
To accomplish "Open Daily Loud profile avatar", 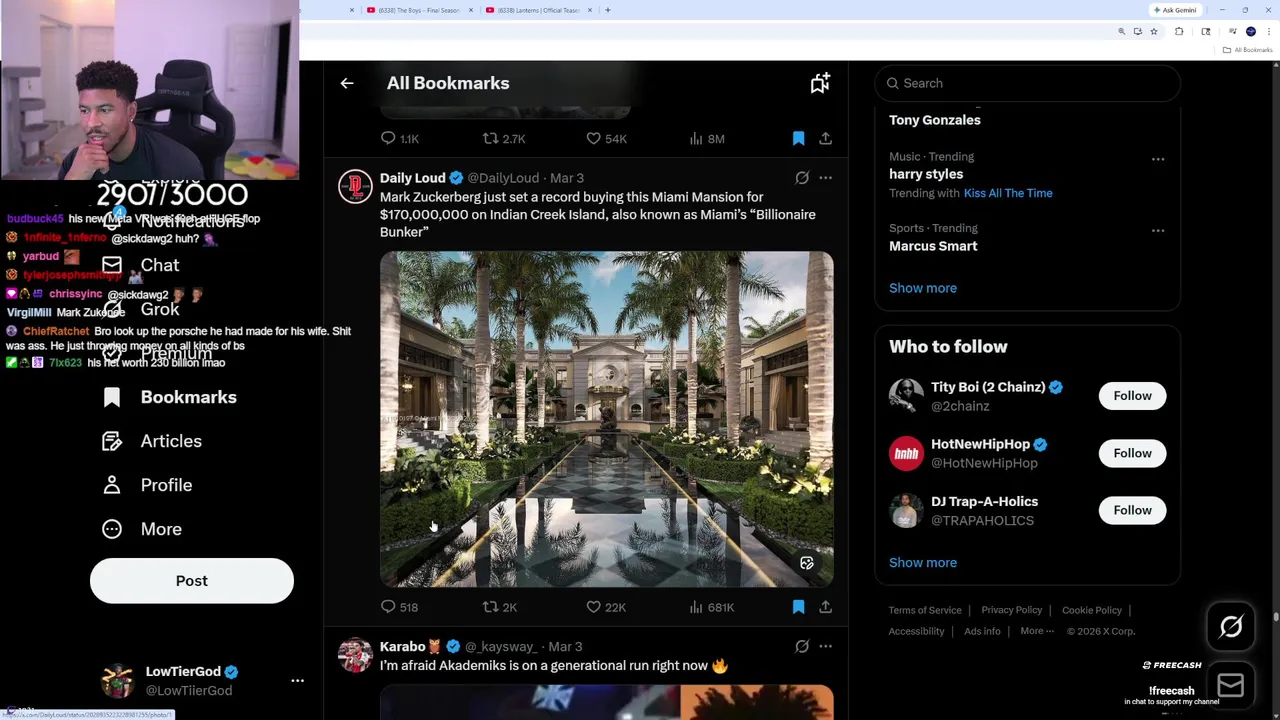I will pos(355,187).
